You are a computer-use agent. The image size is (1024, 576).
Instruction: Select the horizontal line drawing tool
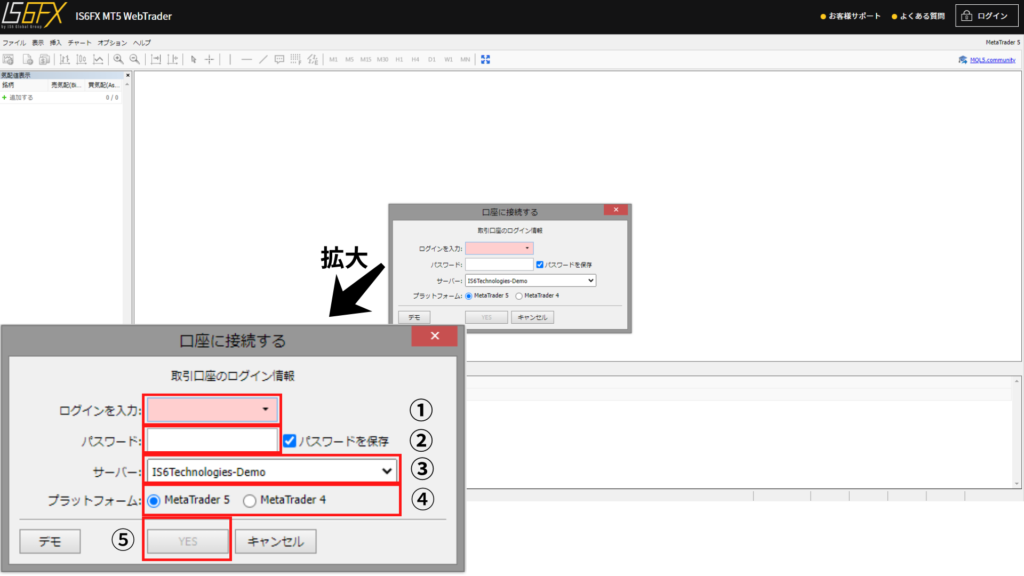point(246,59)
